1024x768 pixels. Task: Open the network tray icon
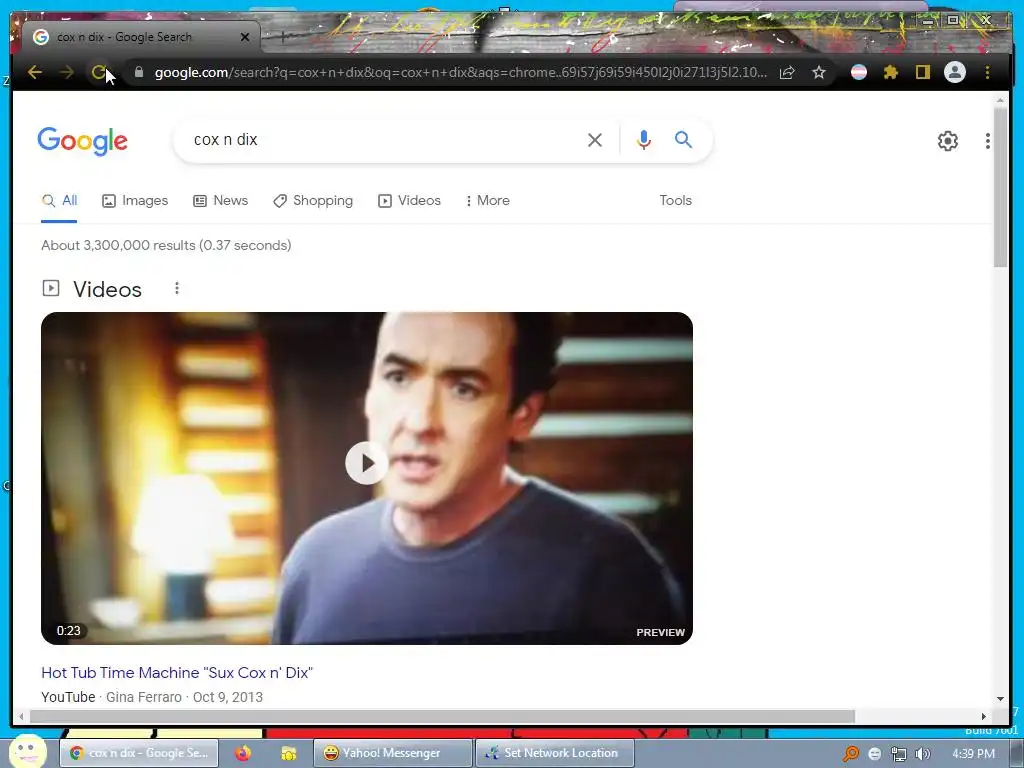(x=899, y=754)
